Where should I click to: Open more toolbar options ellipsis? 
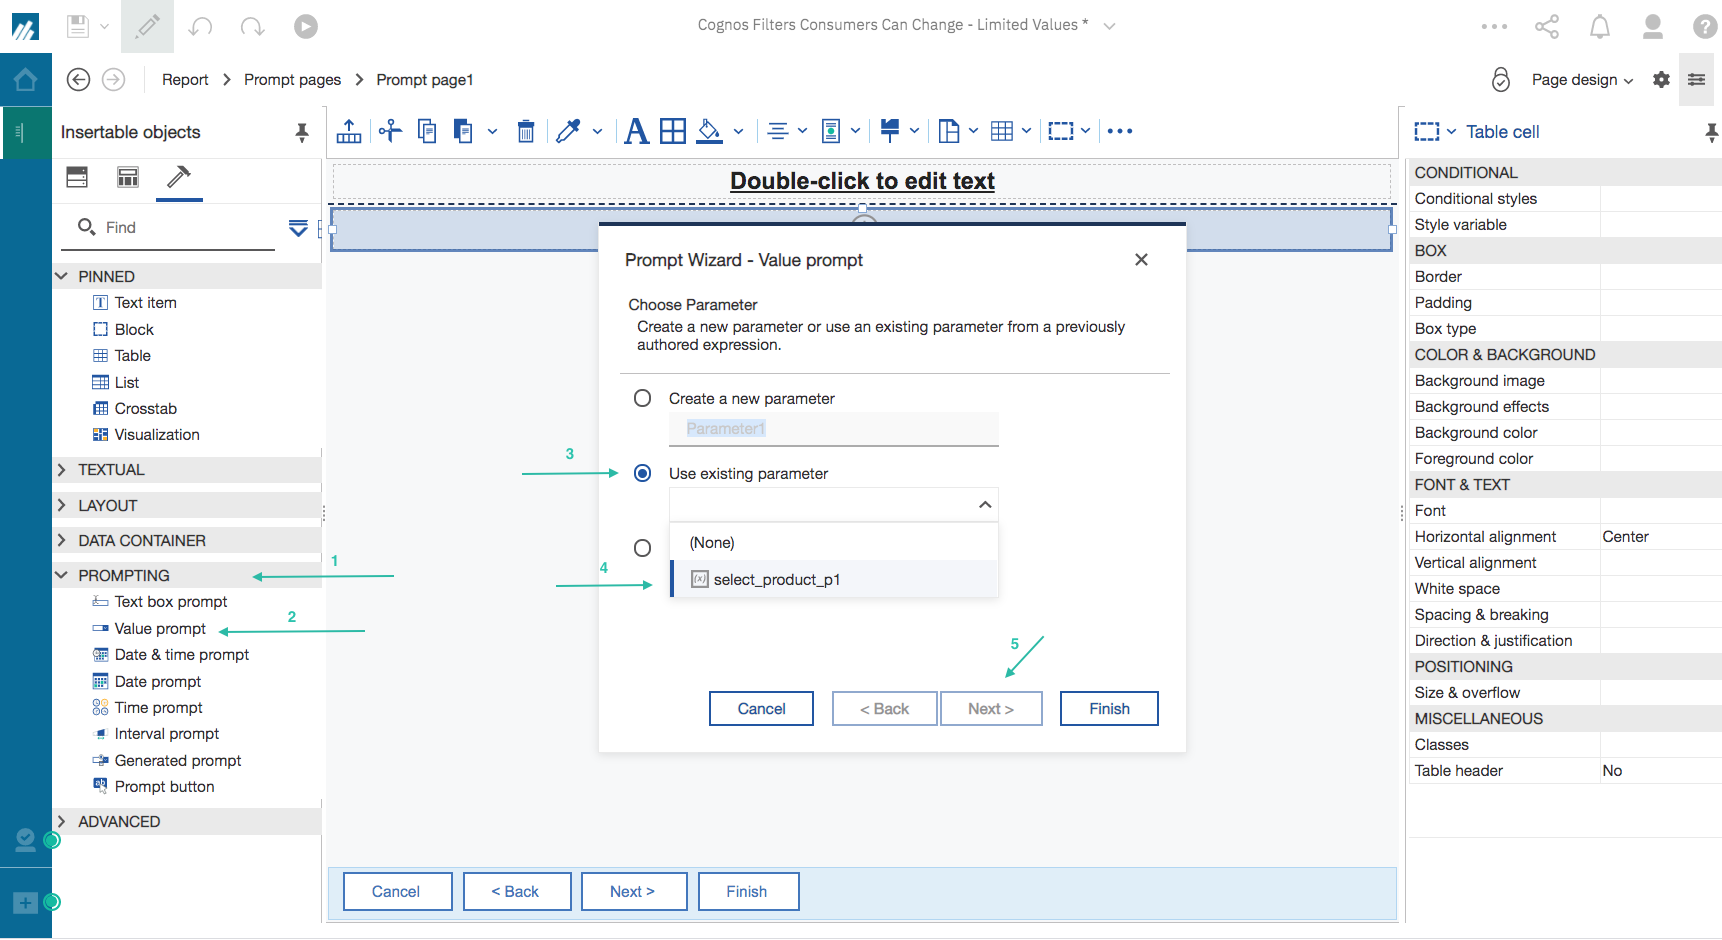coord(1120,131)
